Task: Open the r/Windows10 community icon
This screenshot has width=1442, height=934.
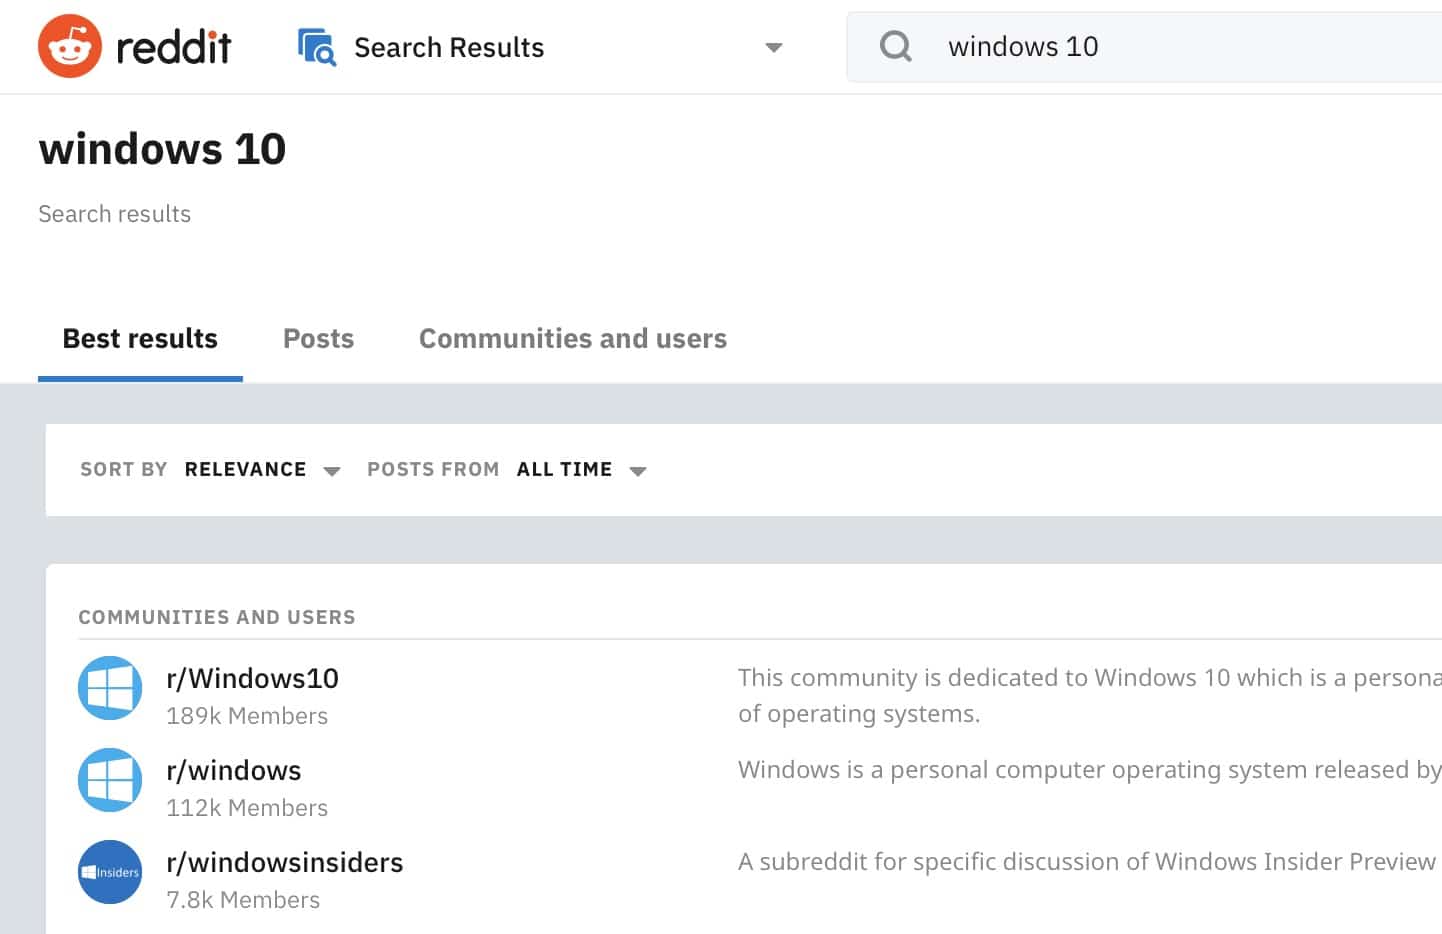Action: coord(110,688)
